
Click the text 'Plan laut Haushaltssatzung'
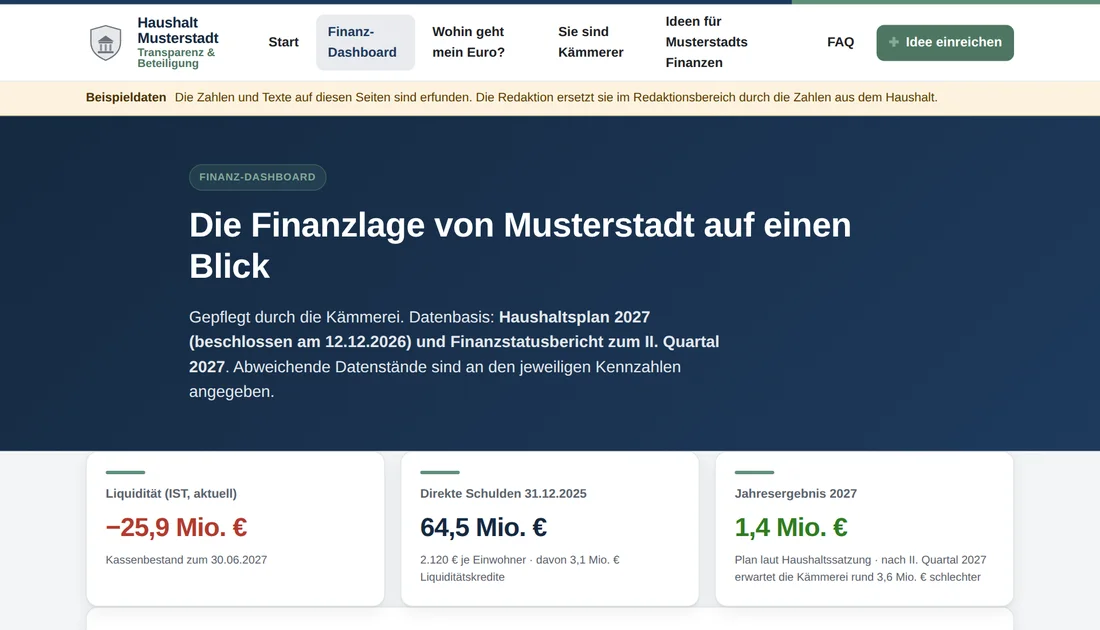tap(803, 560)
